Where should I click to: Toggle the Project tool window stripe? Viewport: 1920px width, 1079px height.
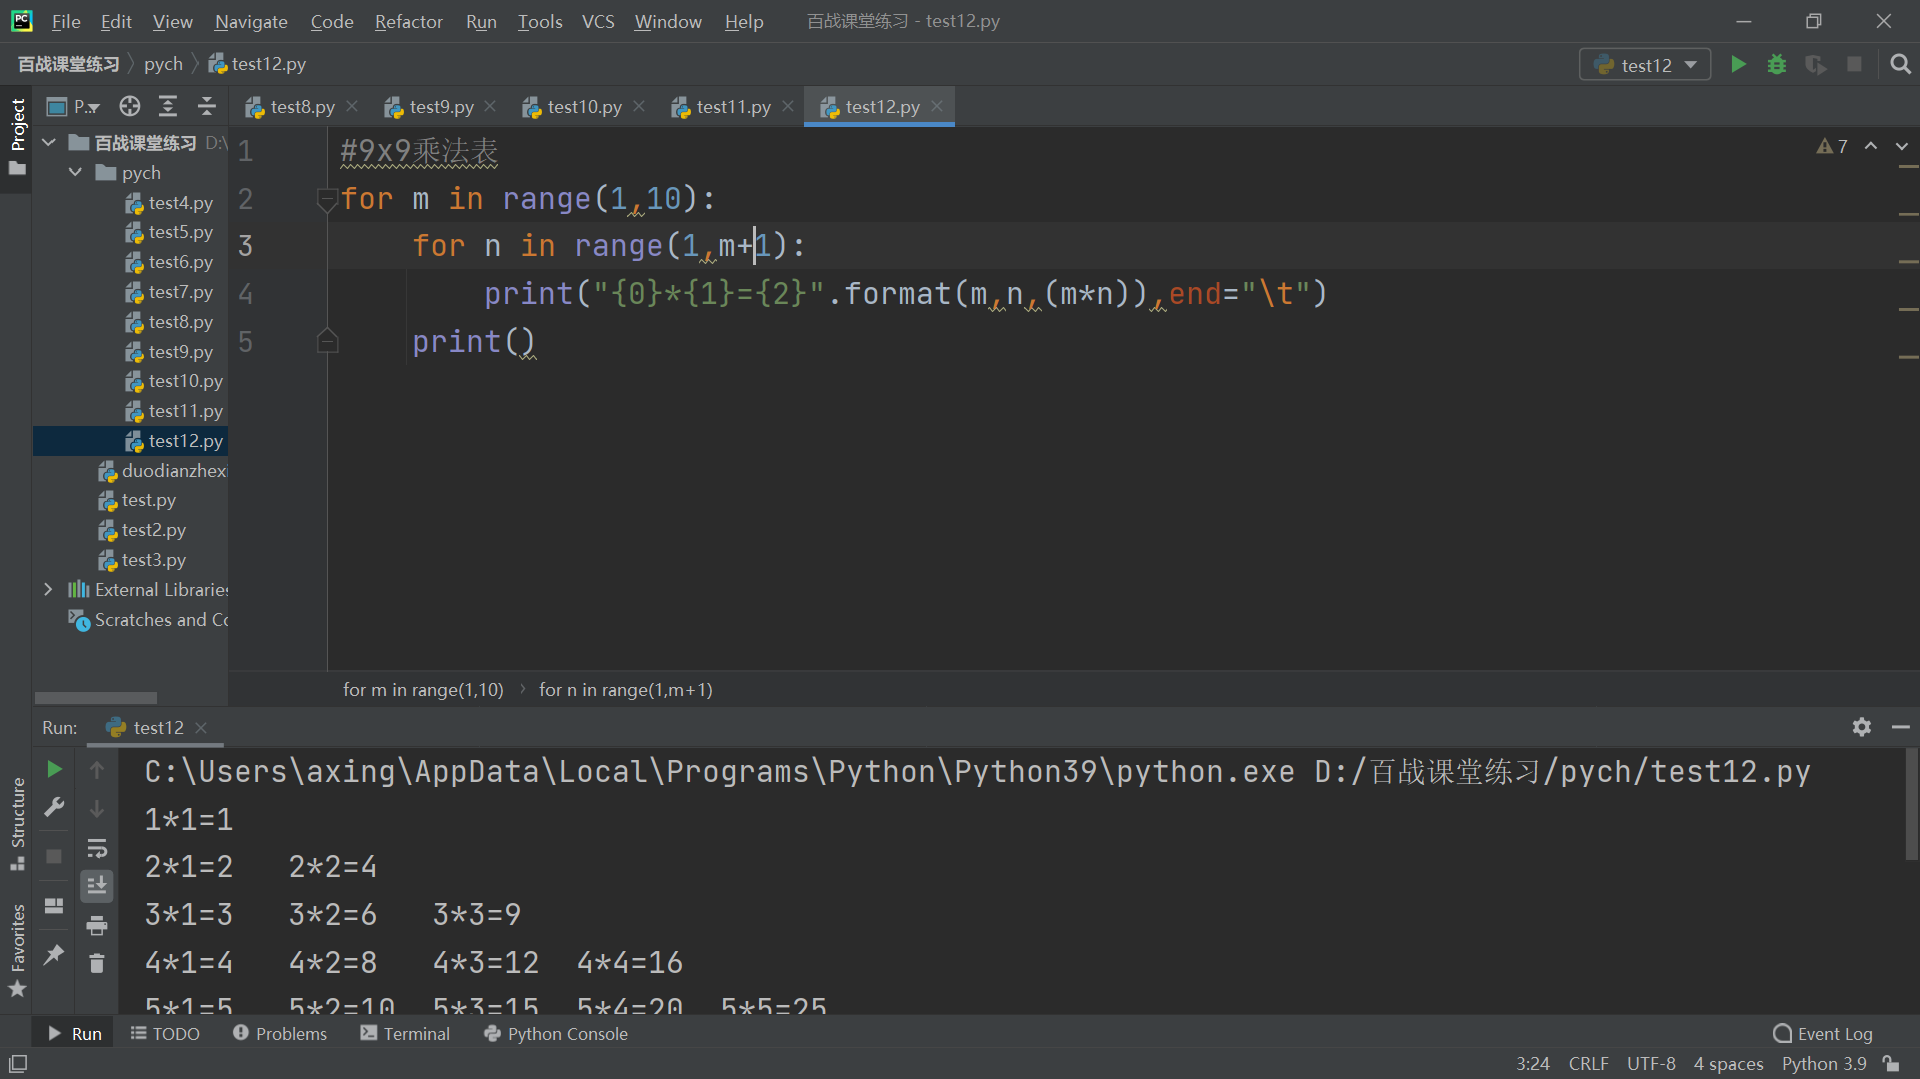16,137
